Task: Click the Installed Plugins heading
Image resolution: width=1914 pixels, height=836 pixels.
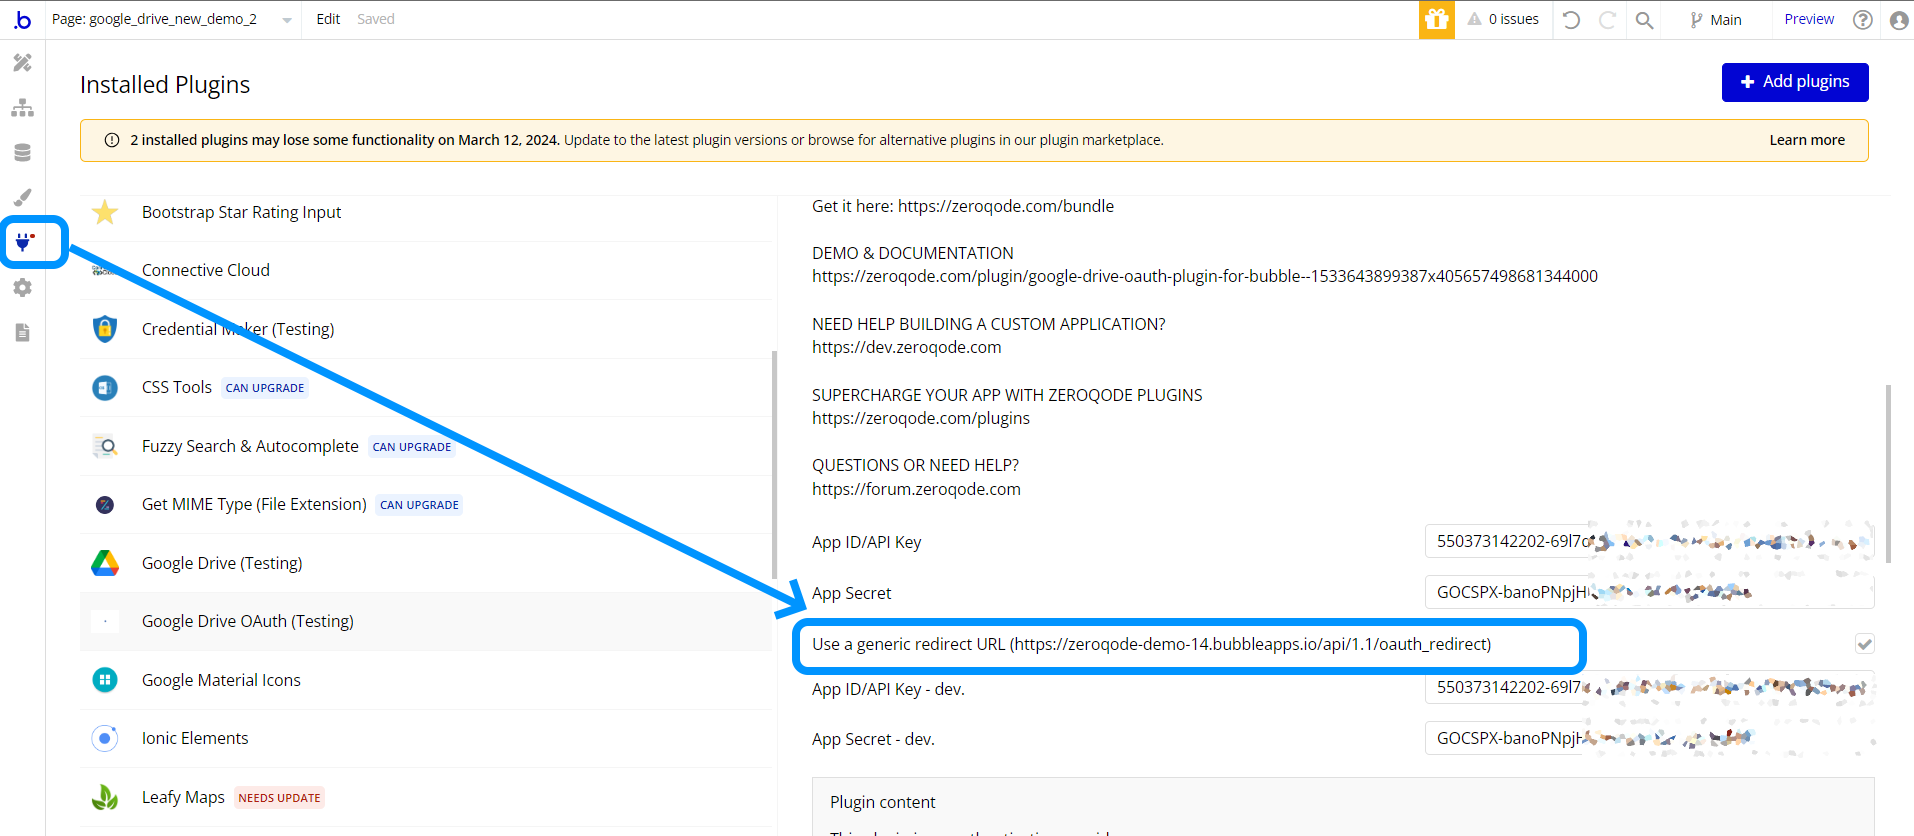Action: 165,85
